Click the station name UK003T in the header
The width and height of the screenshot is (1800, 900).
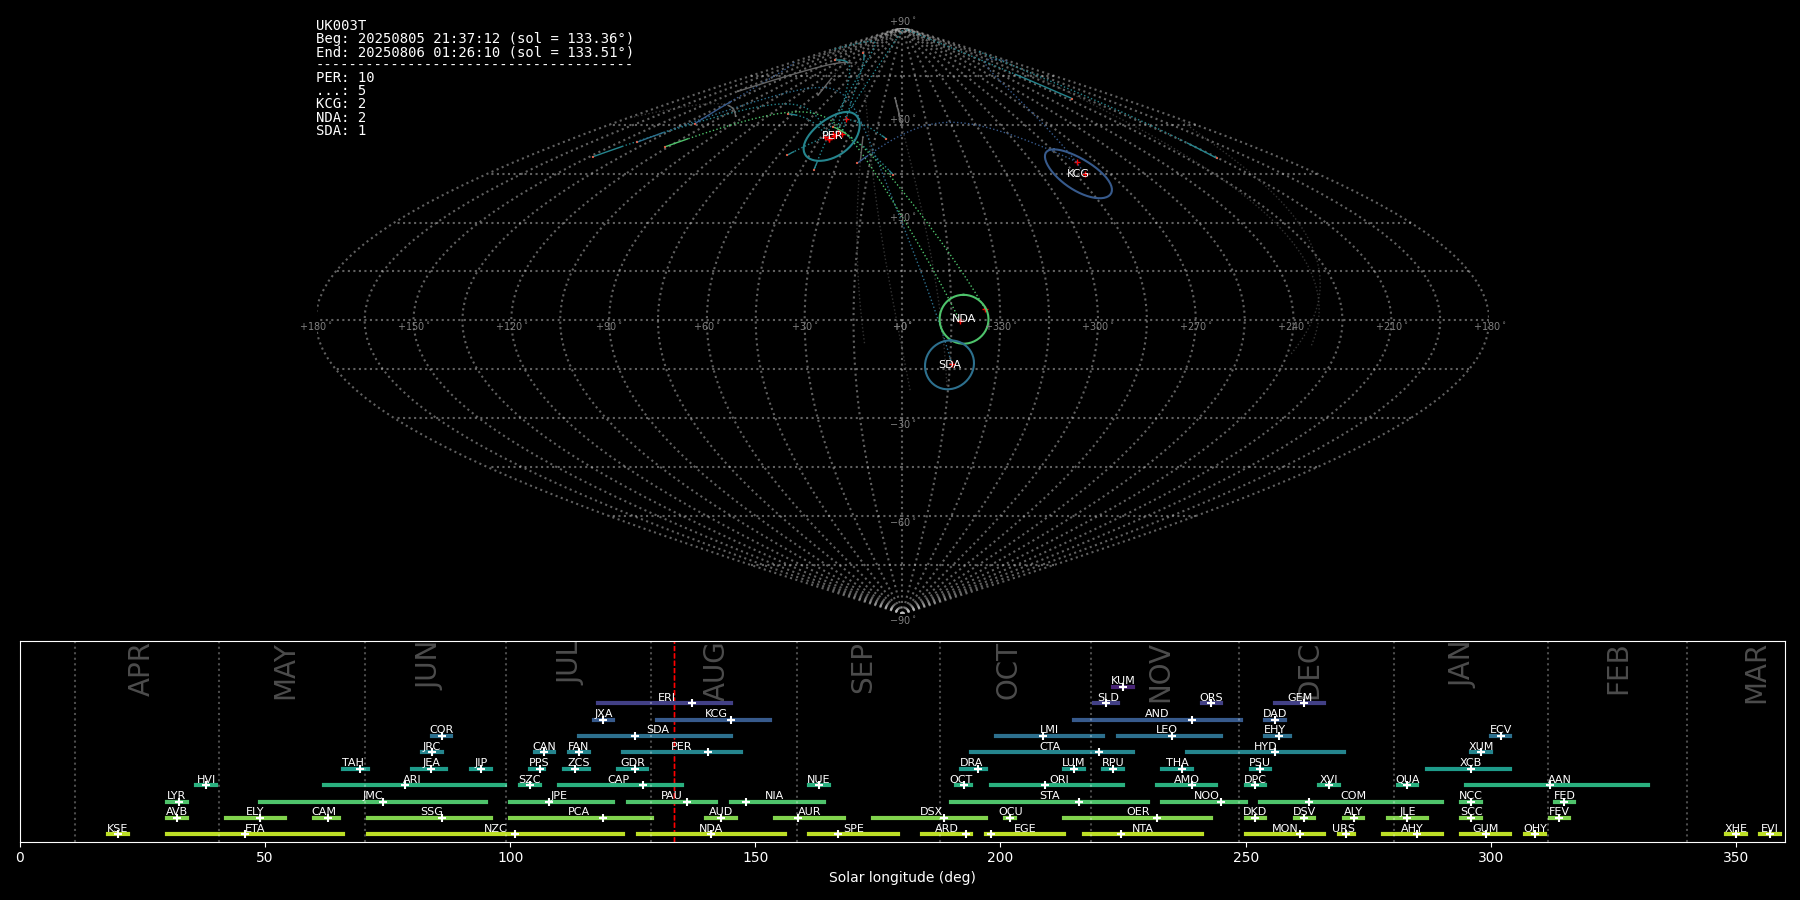pyautogui.click(x=341, y=26)
